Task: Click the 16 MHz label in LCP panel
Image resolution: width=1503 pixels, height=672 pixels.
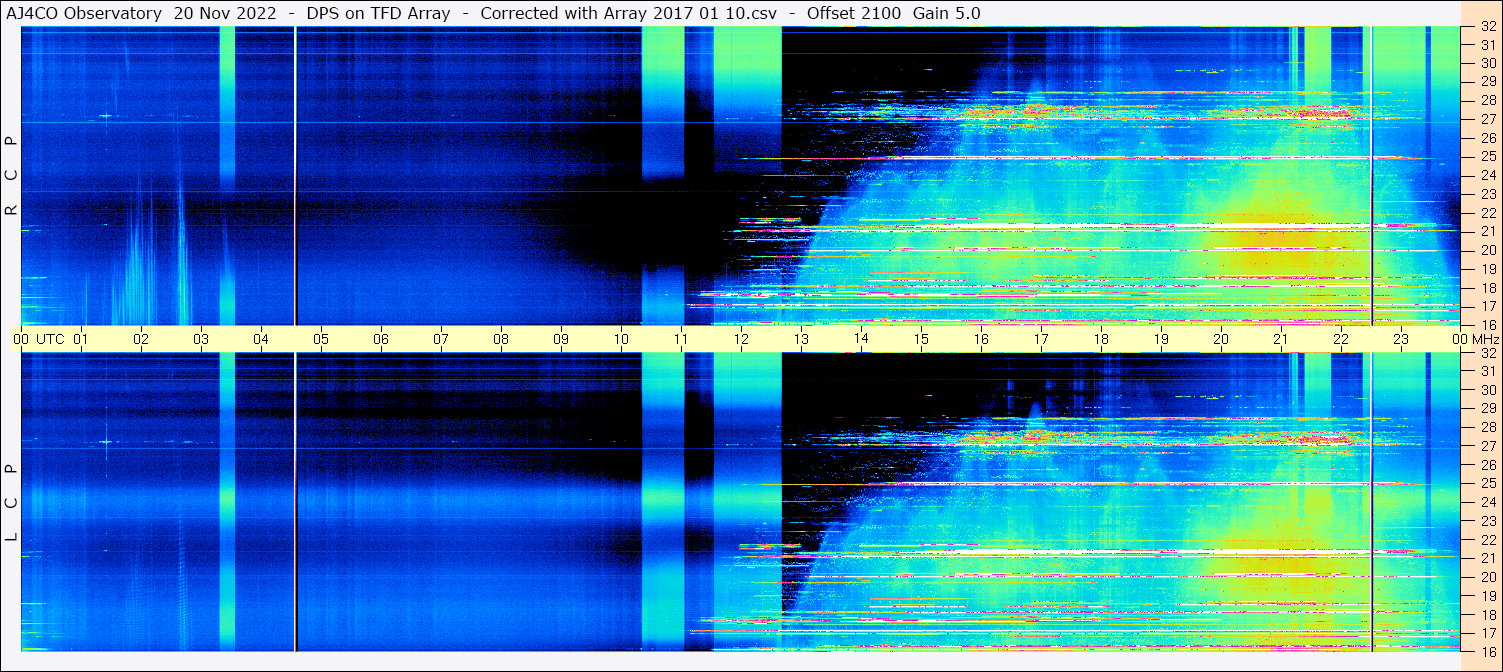Action: pos(1487,651)
